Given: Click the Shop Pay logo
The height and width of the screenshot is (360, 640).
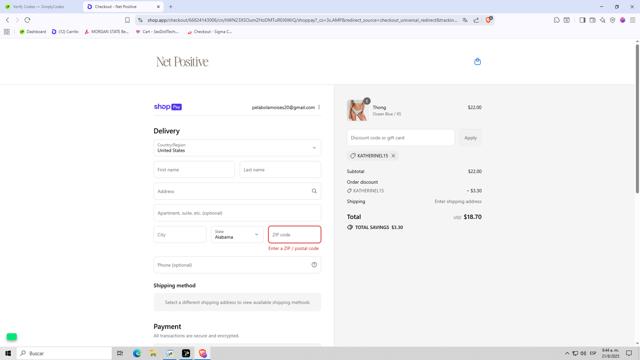Looking at the screenshot, I should pyautogui.click(x=168, y=107).
